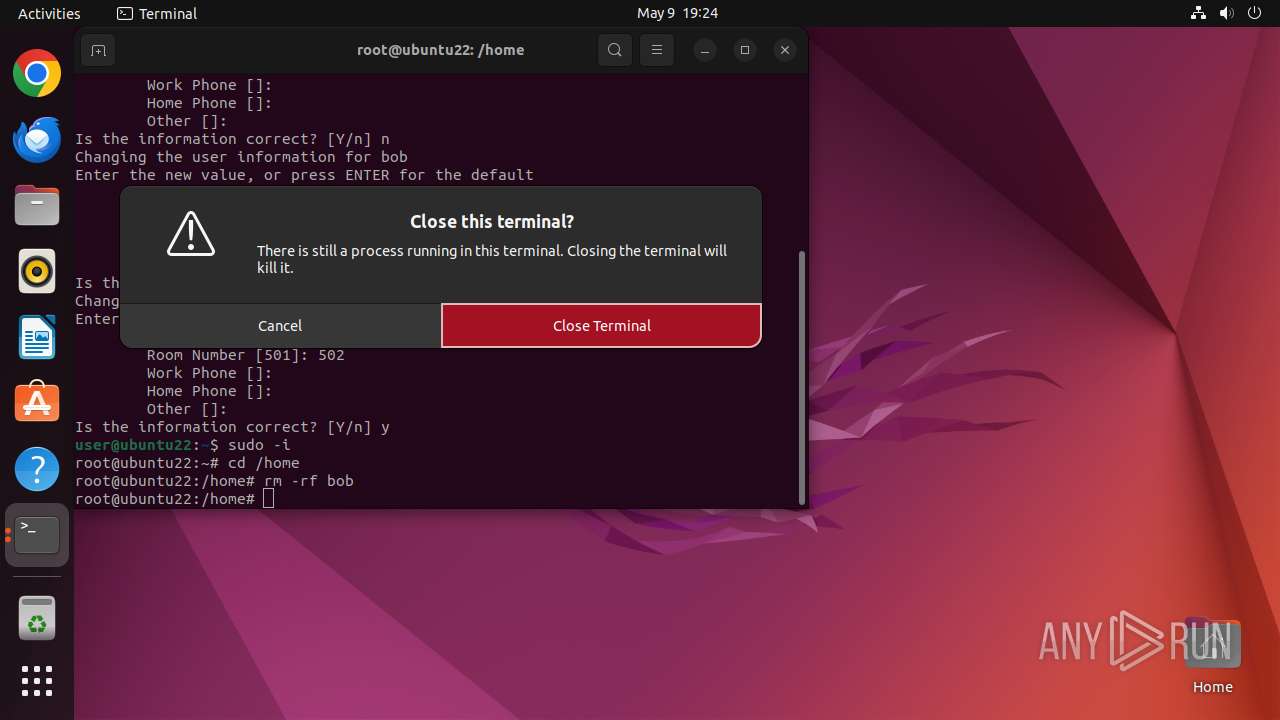Open the Files manager dock icon
Screen dimensions: 1280x720
click(x=37, y=206)
